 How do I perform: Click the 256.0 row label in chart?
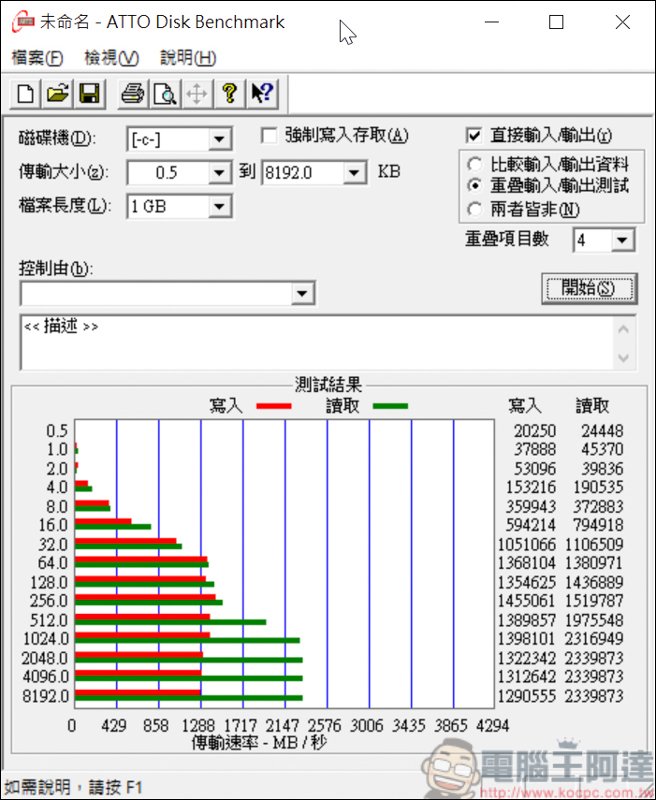point(49,601)
